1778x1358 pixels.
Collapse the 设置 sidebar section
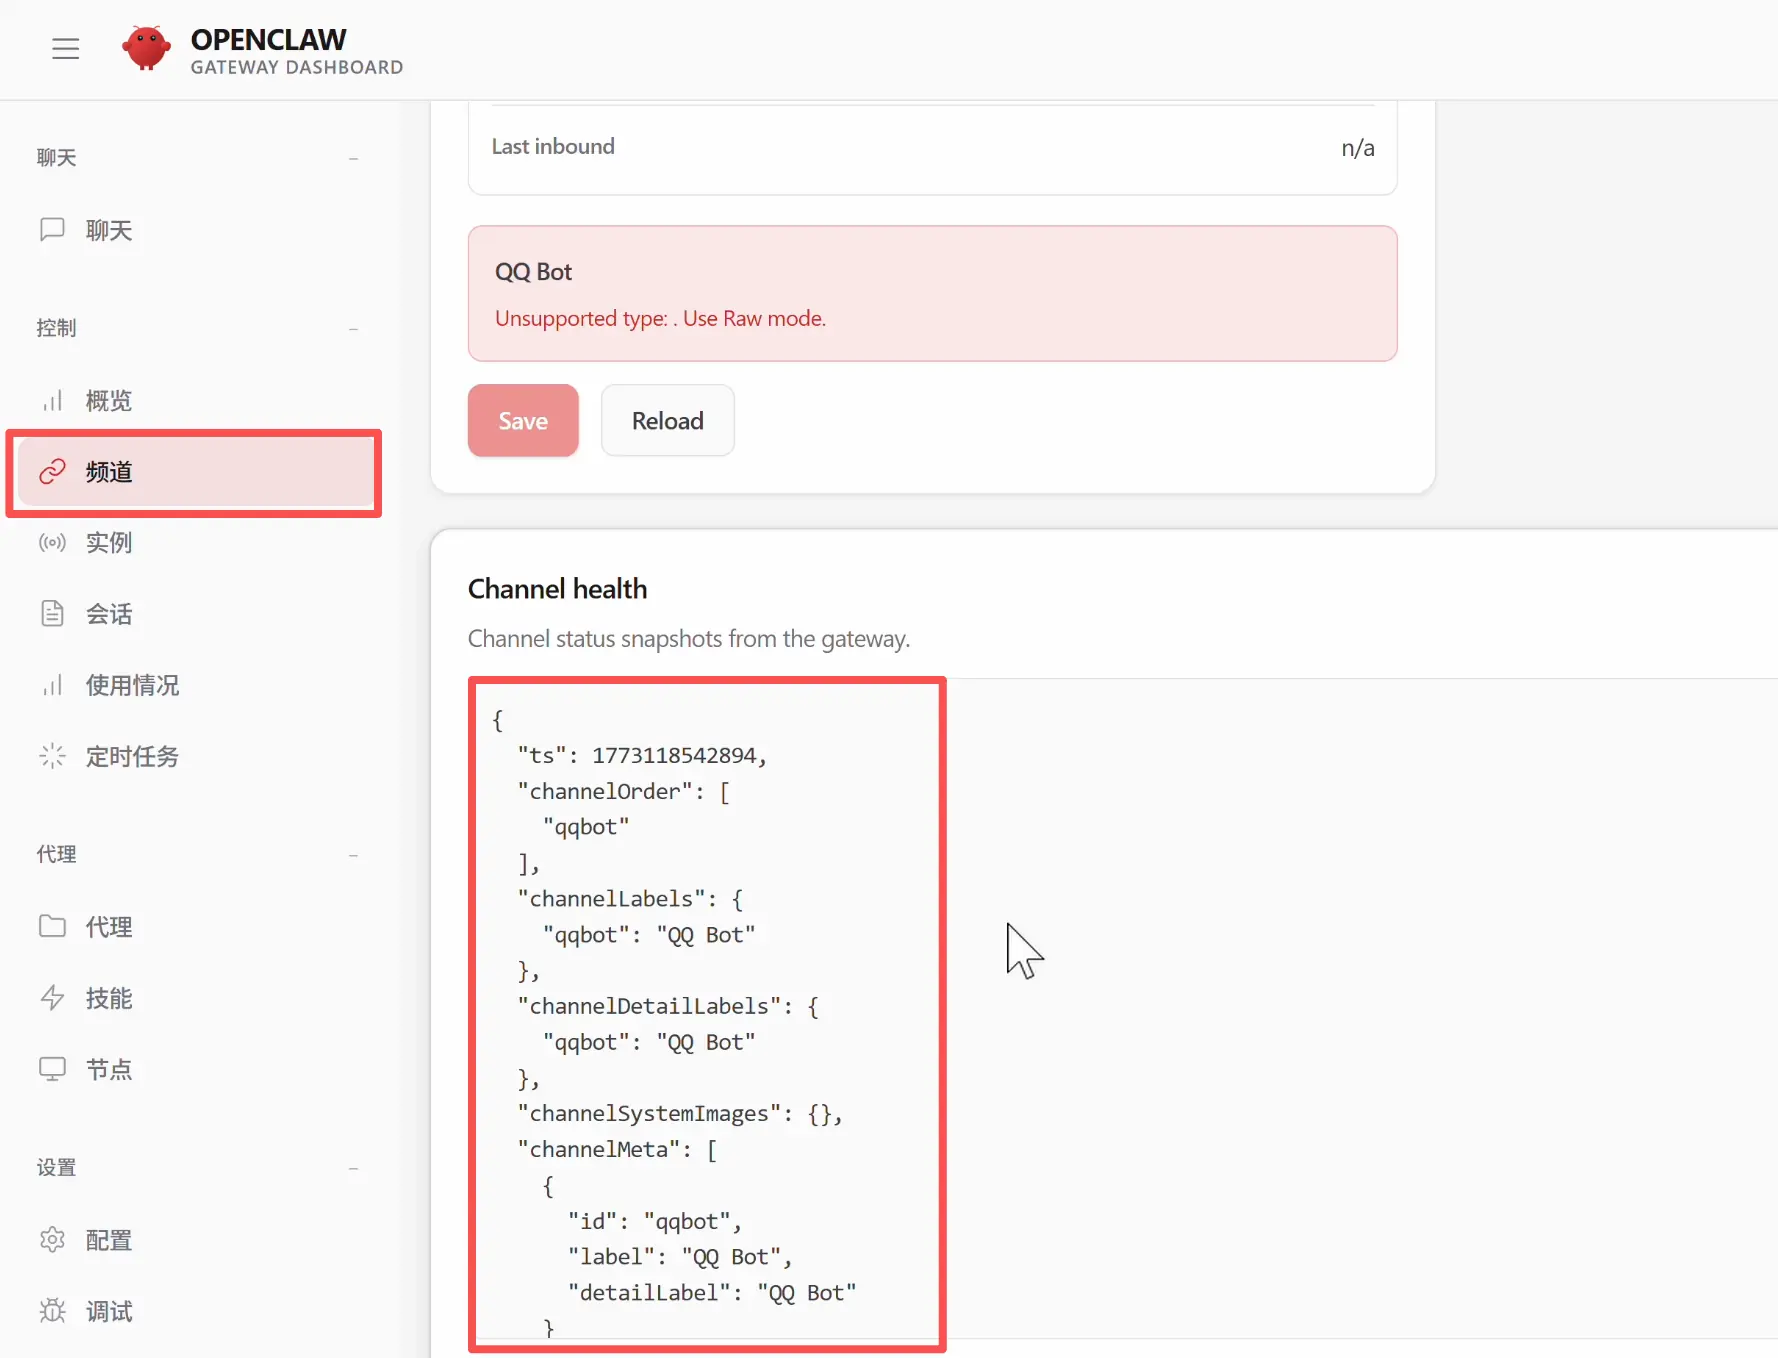[x=353, y=1168]
